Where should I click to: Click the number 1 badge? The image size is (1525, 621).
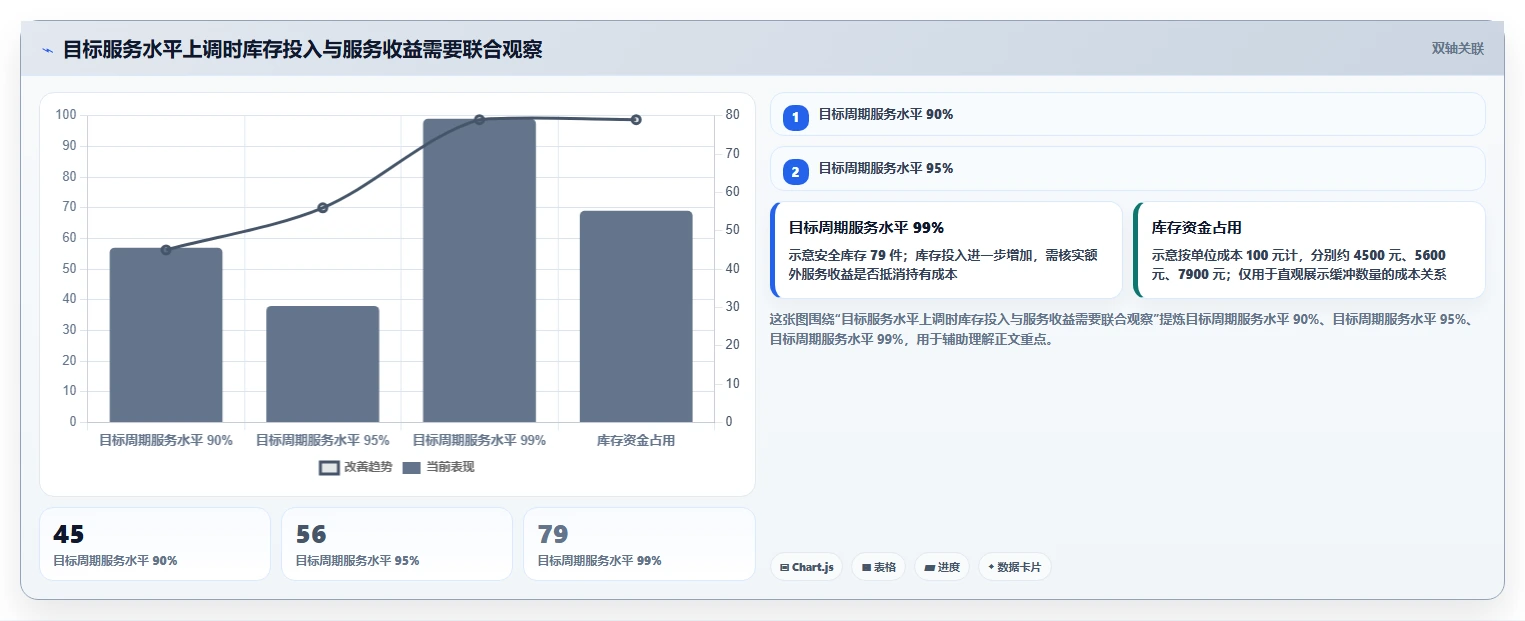pos(795,118)
